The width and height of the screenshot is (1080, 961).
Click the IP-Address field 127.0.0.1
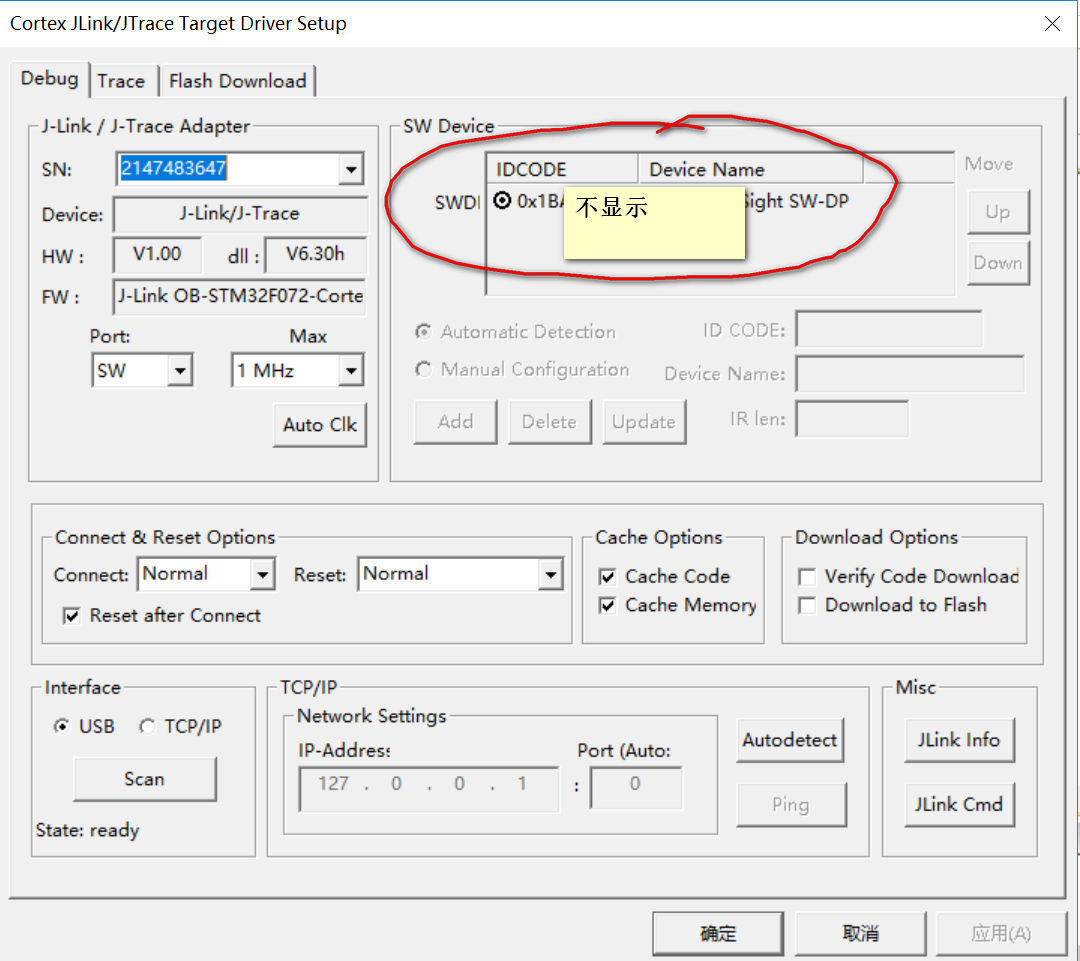click(428, 789)
